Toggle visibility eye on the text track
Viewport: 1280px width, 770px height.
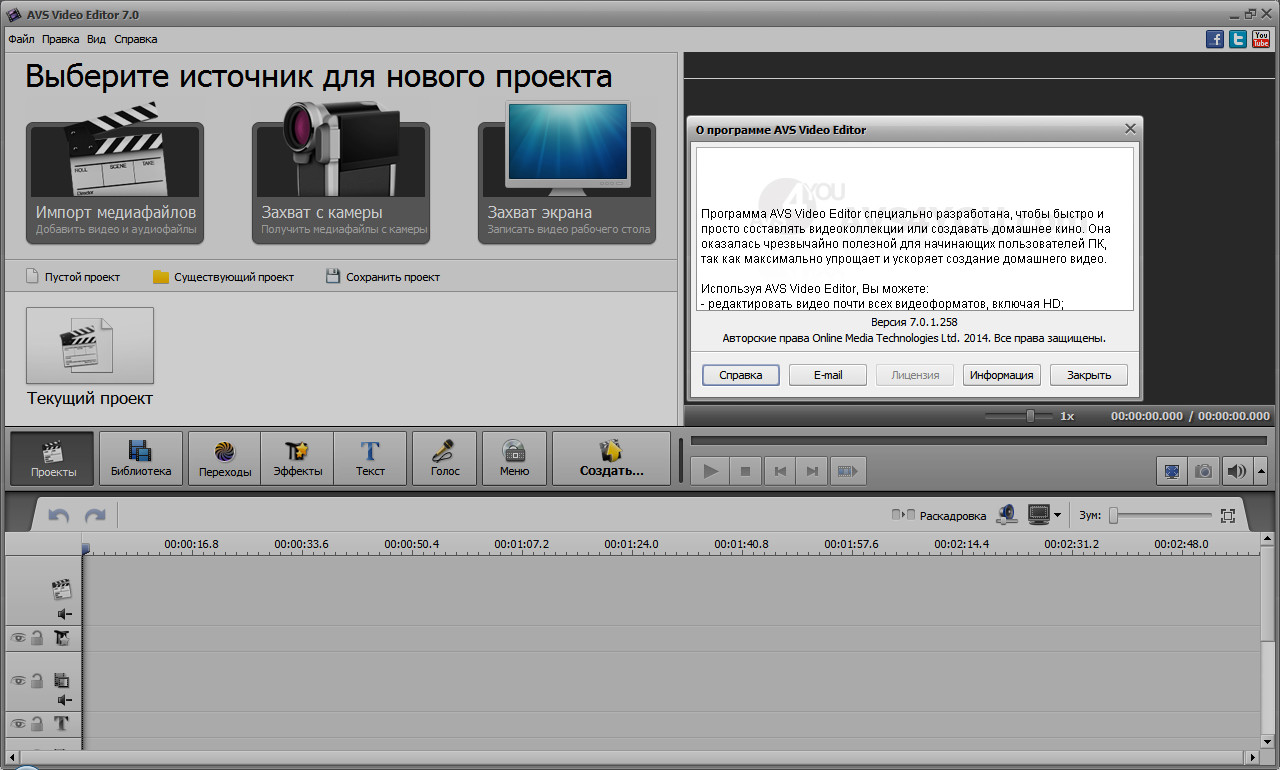pos(18,722)
